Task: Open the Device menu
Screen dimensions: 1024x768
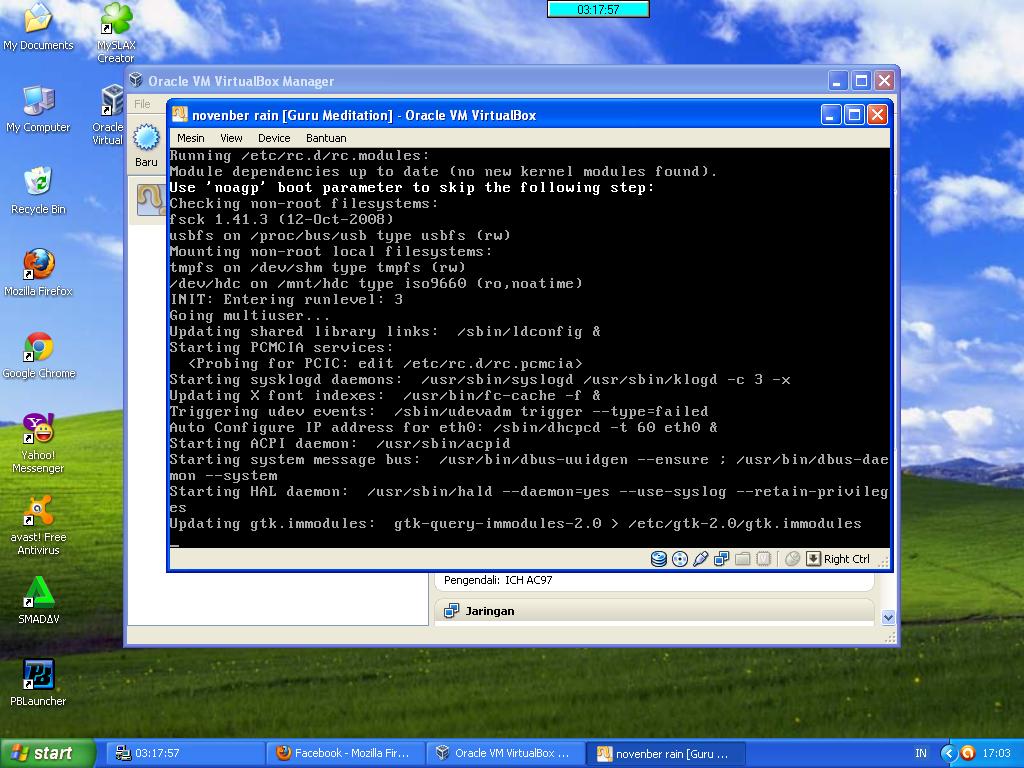Action: click(x=274, y=138)
